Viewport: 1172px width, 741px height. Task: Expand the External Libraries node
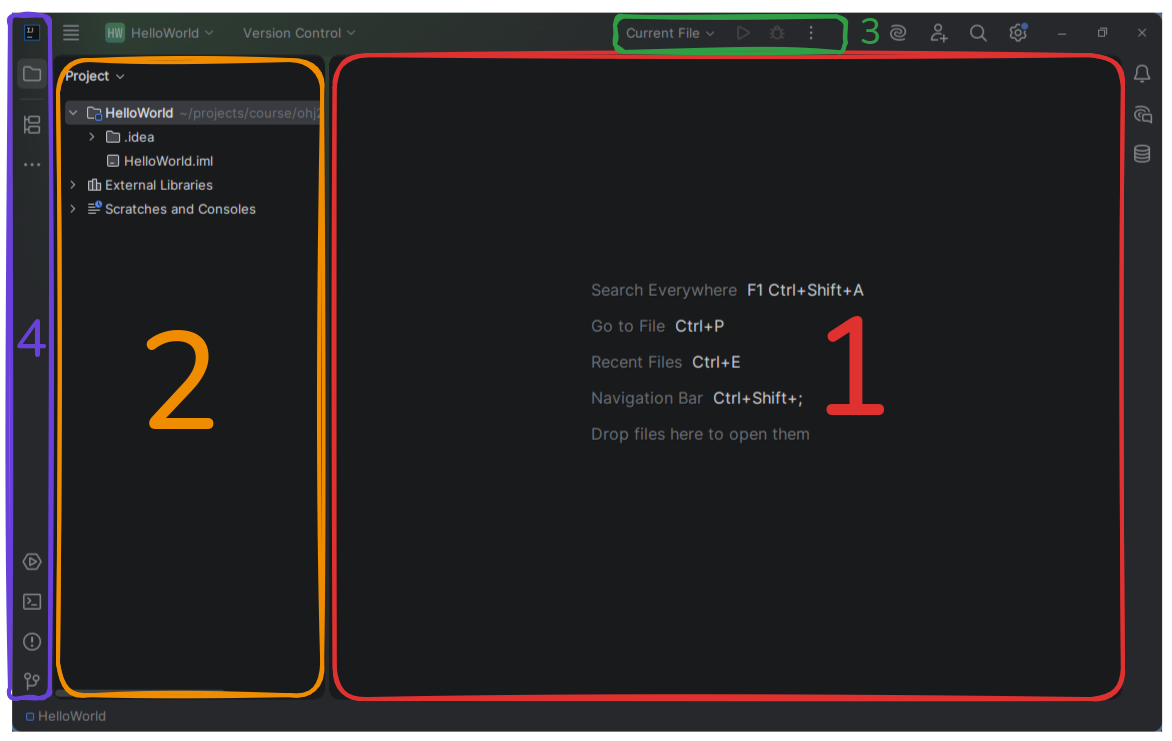pyautogui.click(x=73, y=185)
